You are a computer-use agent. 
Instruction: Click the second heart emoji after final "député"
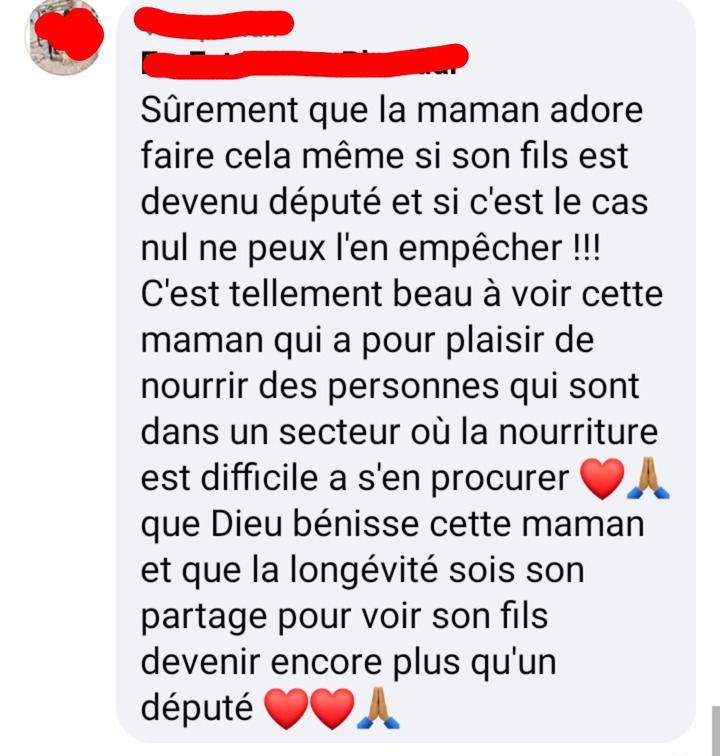(331, 708)
